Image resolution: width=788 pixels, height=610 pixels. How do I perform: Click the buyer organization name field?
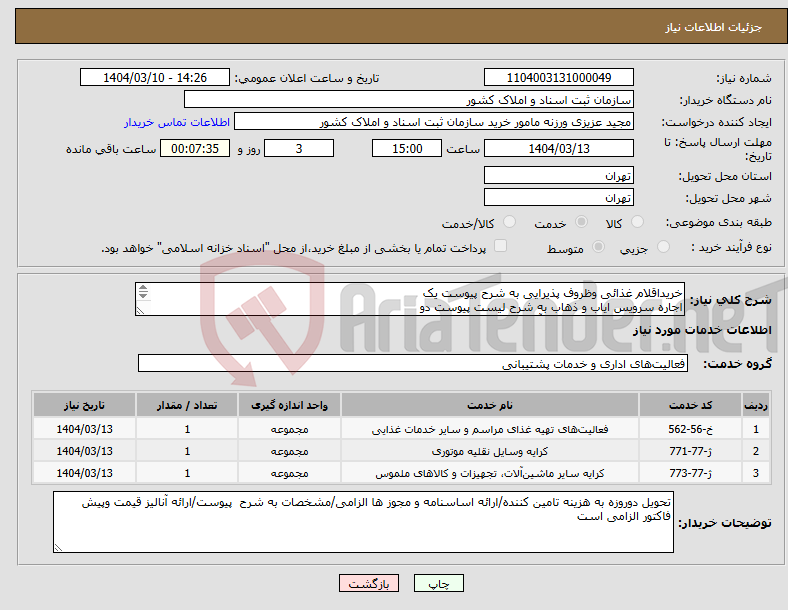(409, 99)
